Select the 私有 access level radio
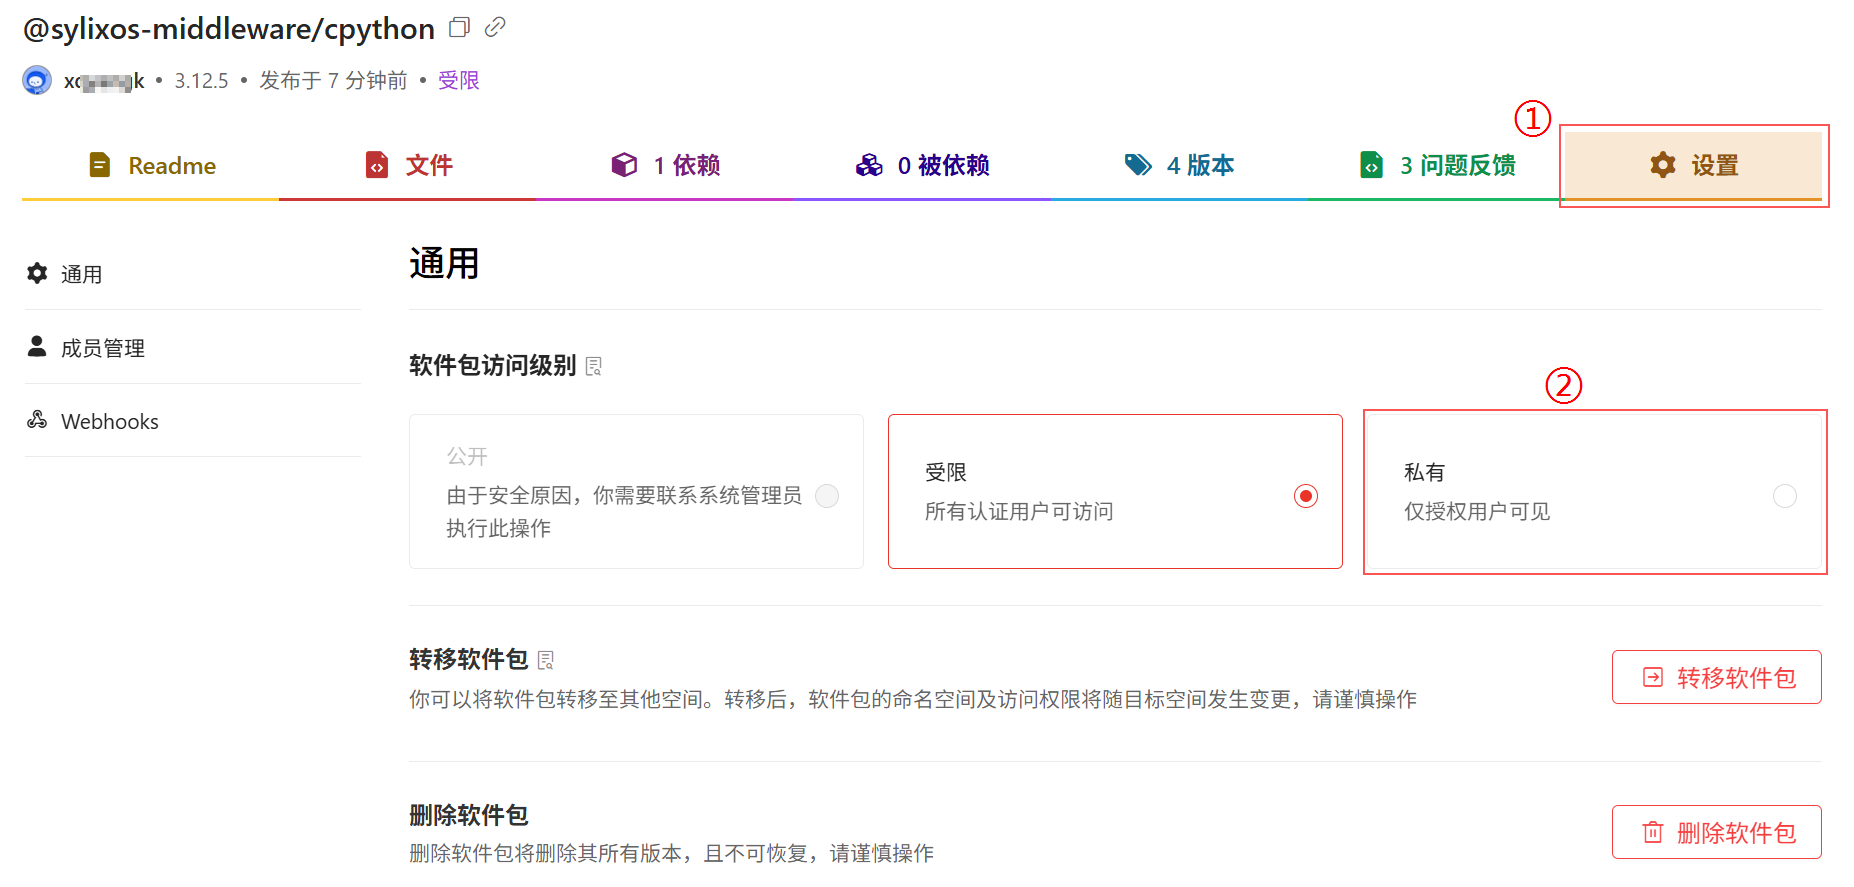Screen dimensions: 1854x887 click(1784, 496)
